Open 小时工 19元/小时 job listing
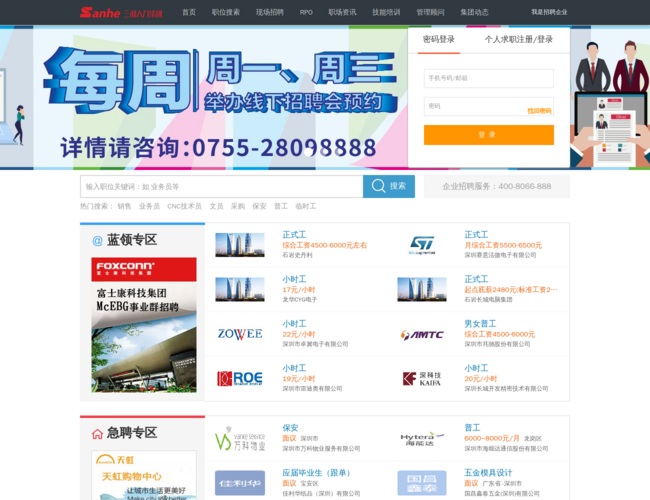 coord(294,369)
